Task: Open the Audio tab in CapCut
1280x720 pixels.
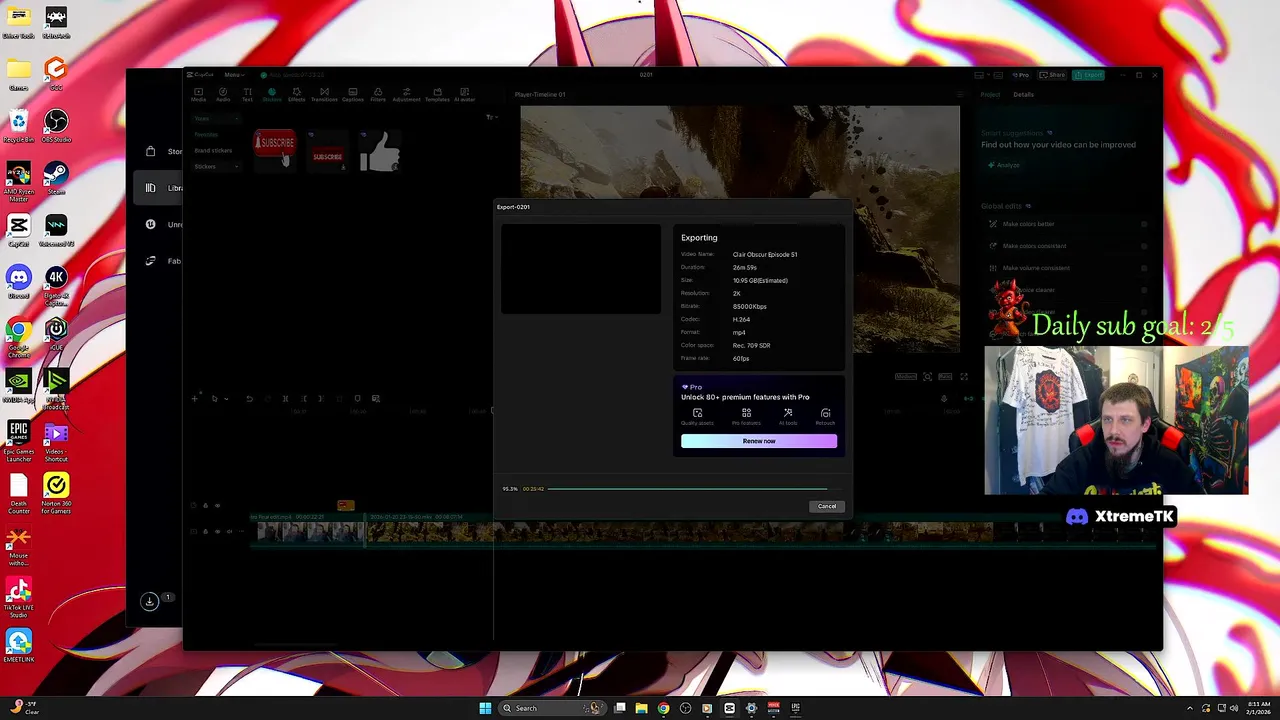Action: pos(223,95)
